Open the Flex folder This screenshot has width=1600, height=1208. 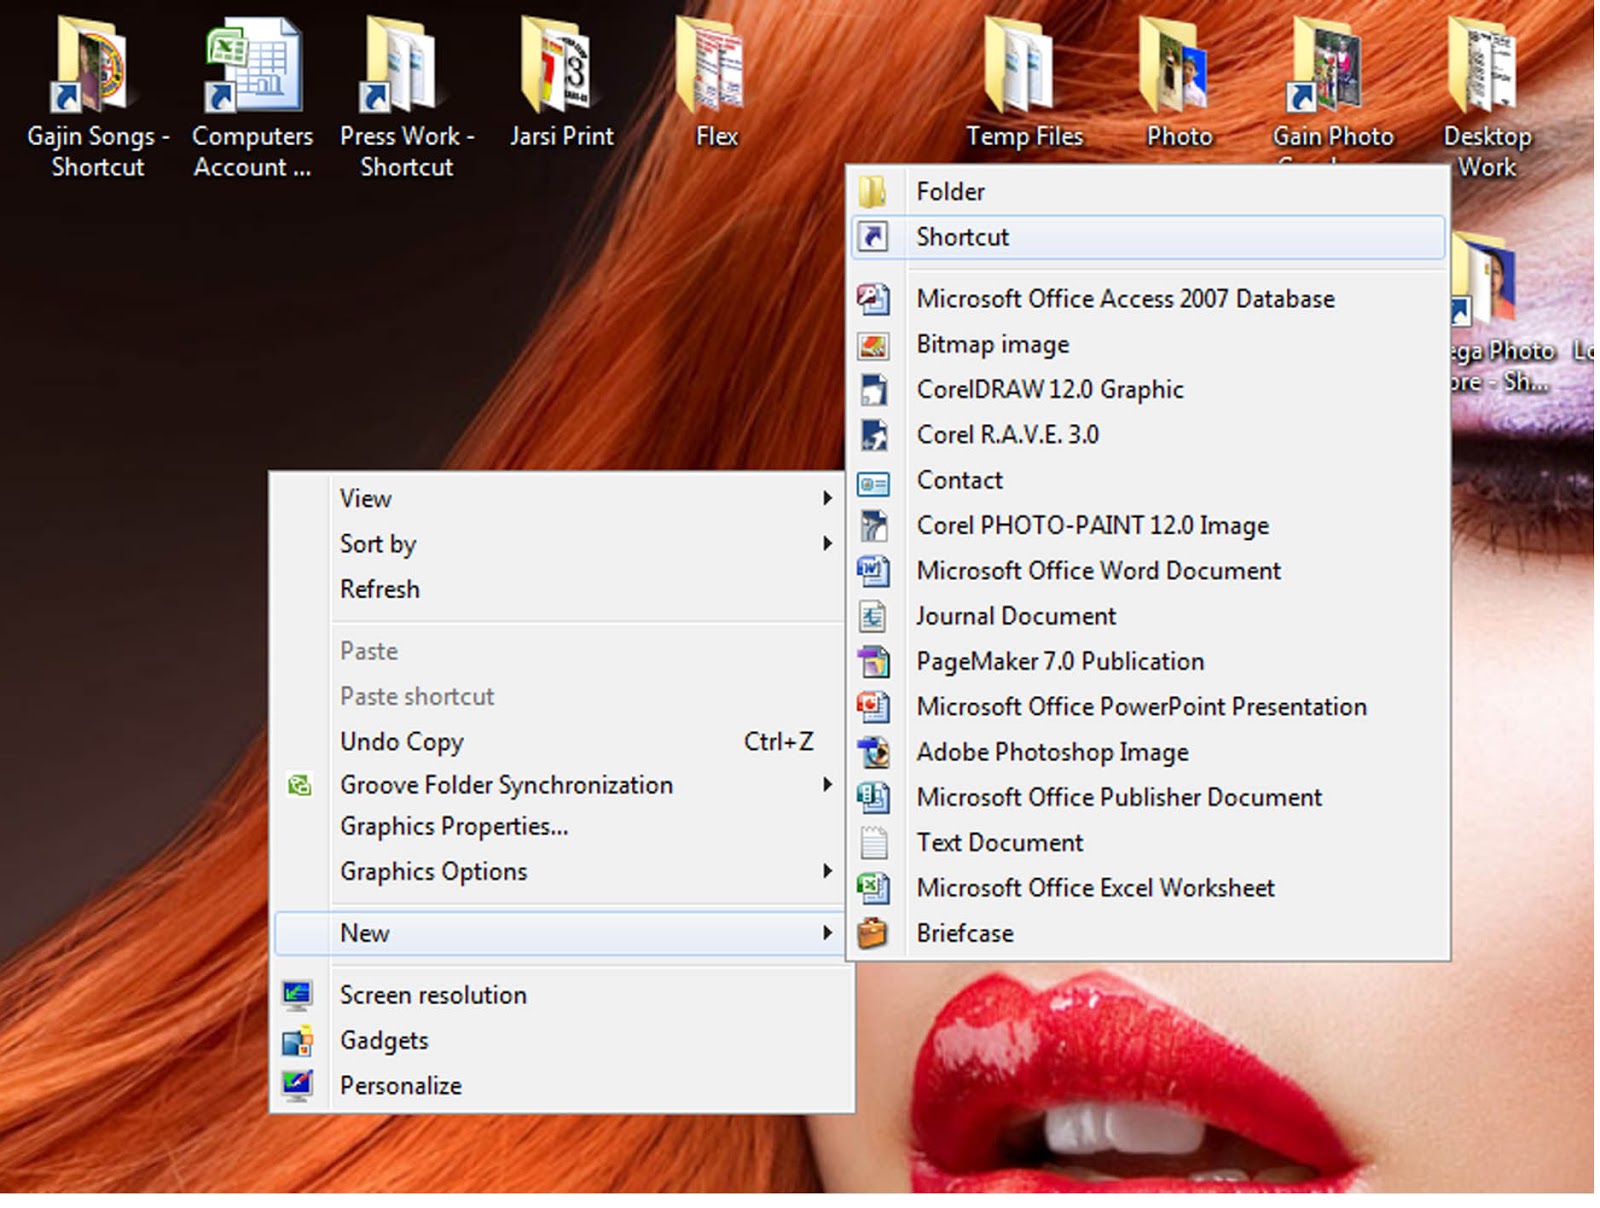pyautogui.click(x=712, y=75)
